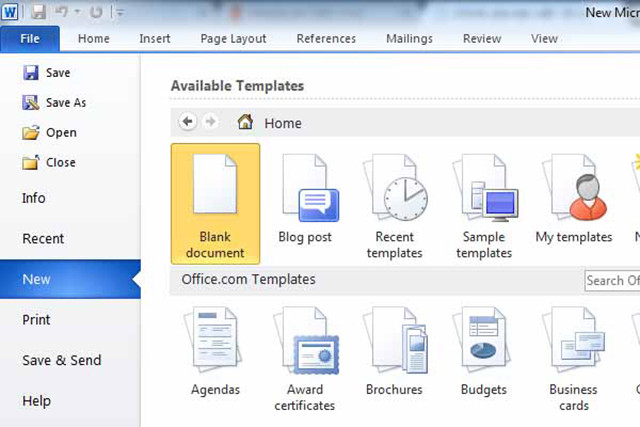Viewport: 640px width, 427px height.
Task: Select the Blank document template
Action: pos(215,204)
